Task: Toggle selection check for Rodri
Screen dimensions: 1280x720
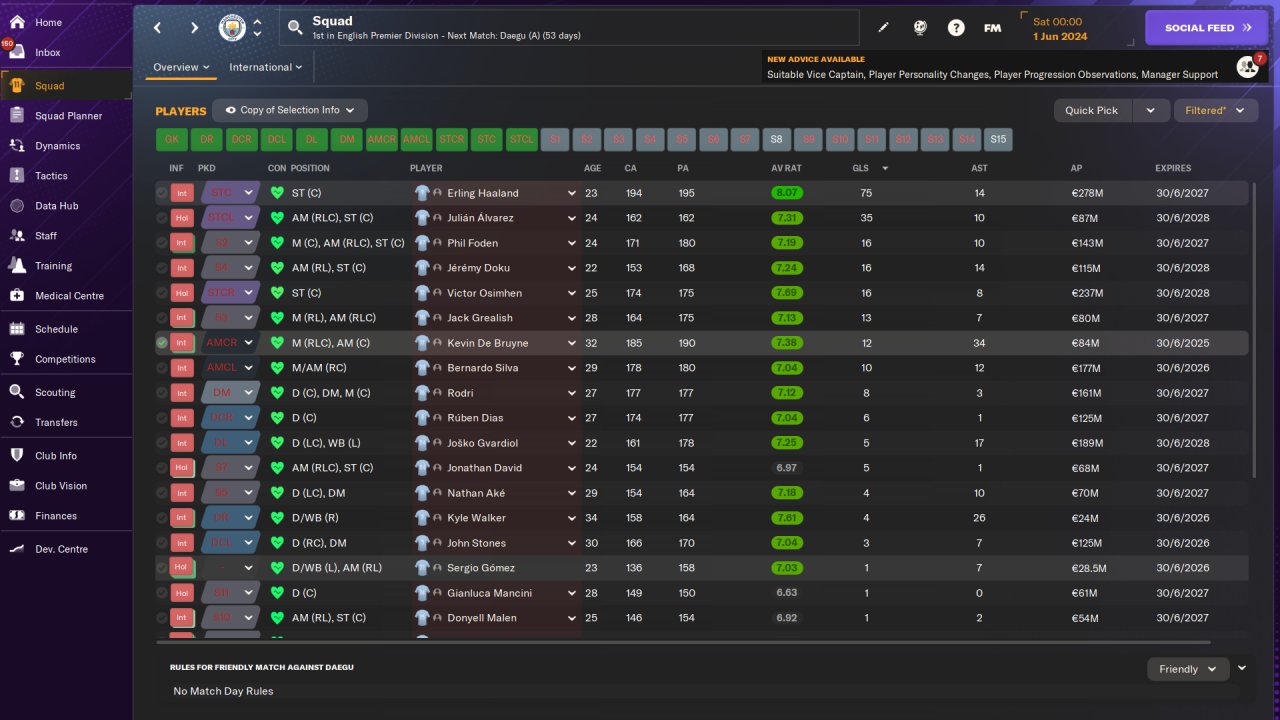Action: click(x=162, y=393)
